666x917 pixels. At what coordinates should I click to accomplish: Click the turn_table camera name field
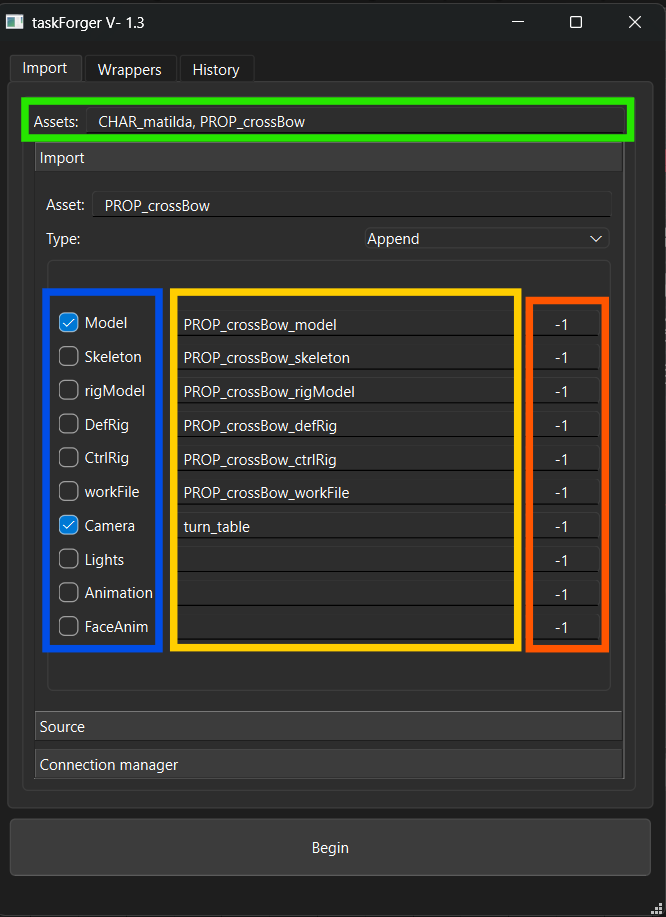point(345,526)
